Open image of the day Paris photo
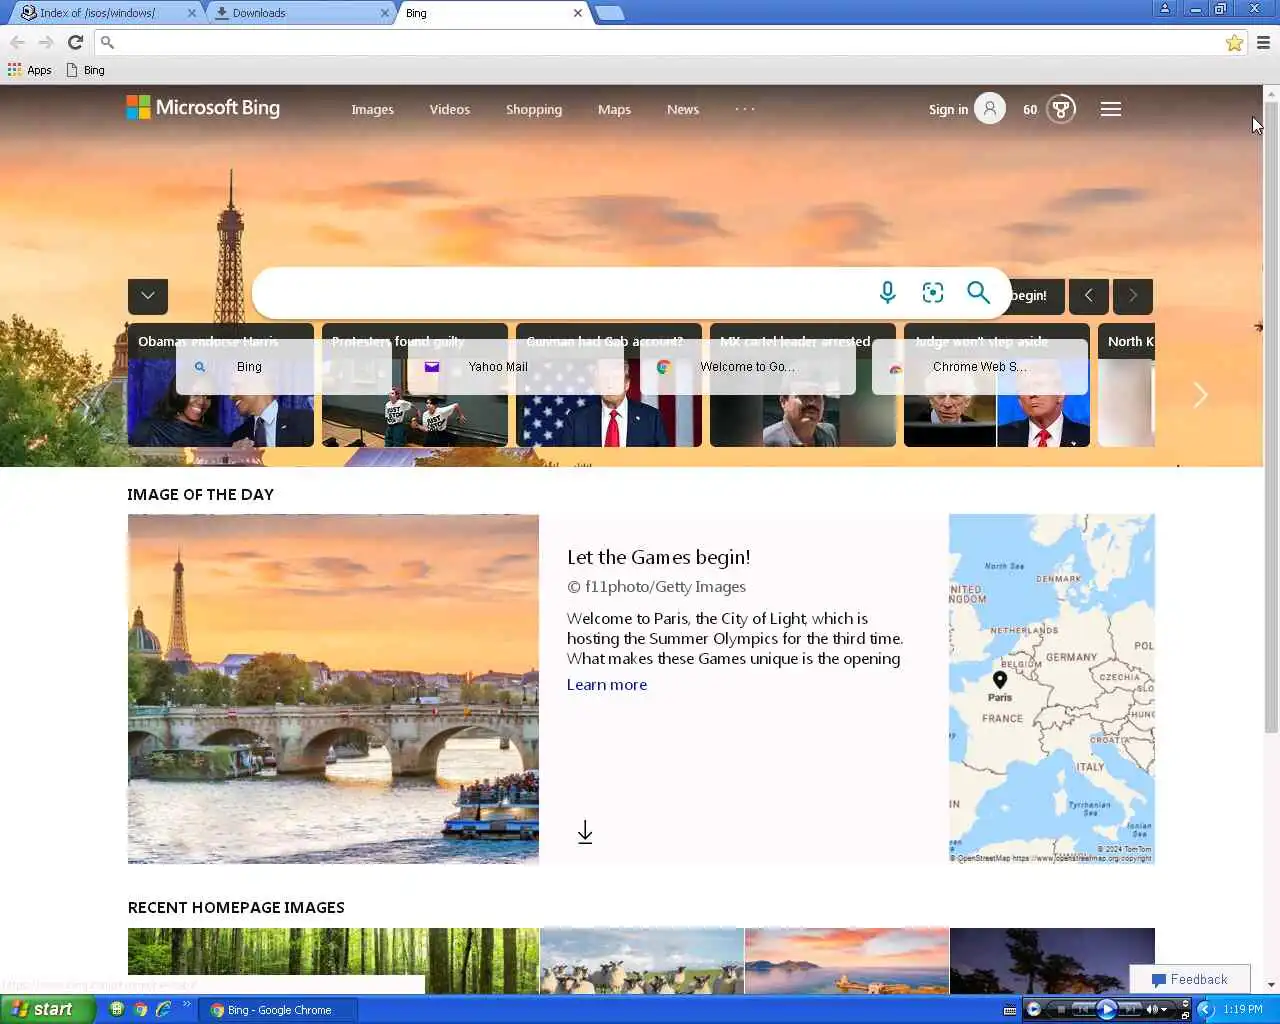The width and height of the screenshot is (1280, 1024). click(x=333, y=689)
